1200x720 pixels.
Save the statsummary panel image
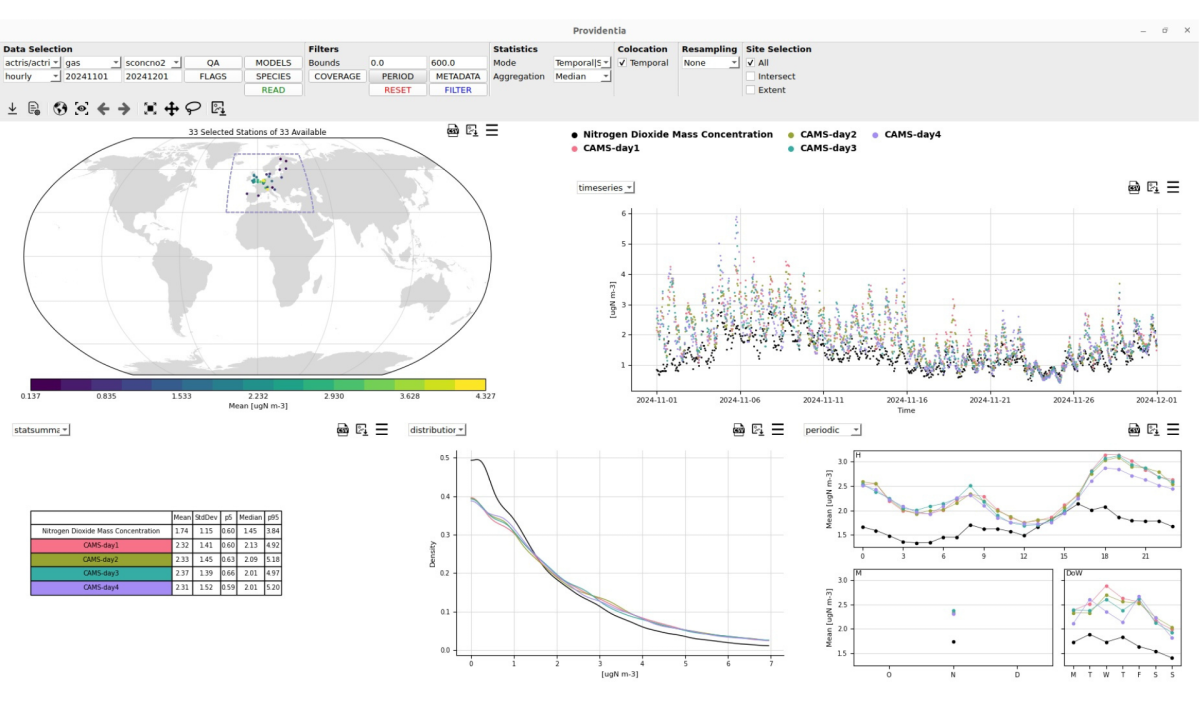[362, 429]
